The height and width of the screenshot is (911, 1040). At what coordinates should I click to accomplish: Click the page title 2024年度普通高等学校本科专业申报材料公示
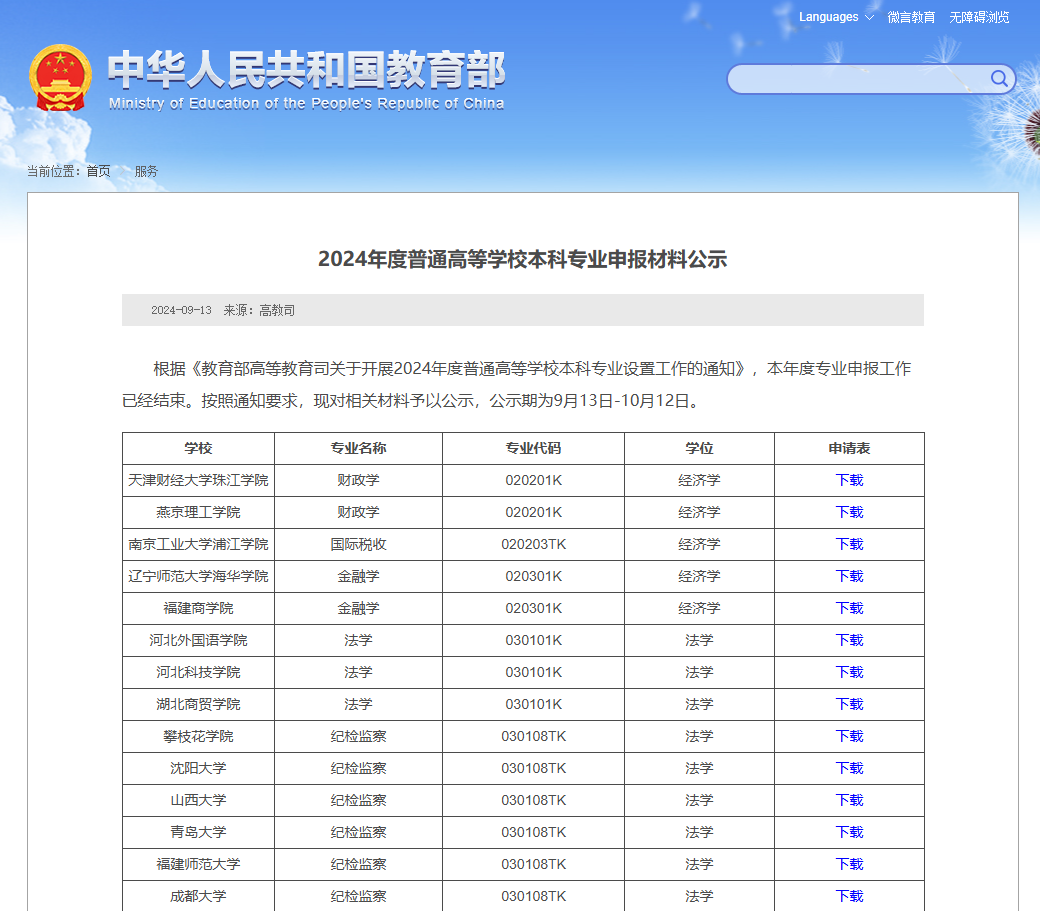pos(523,259)
